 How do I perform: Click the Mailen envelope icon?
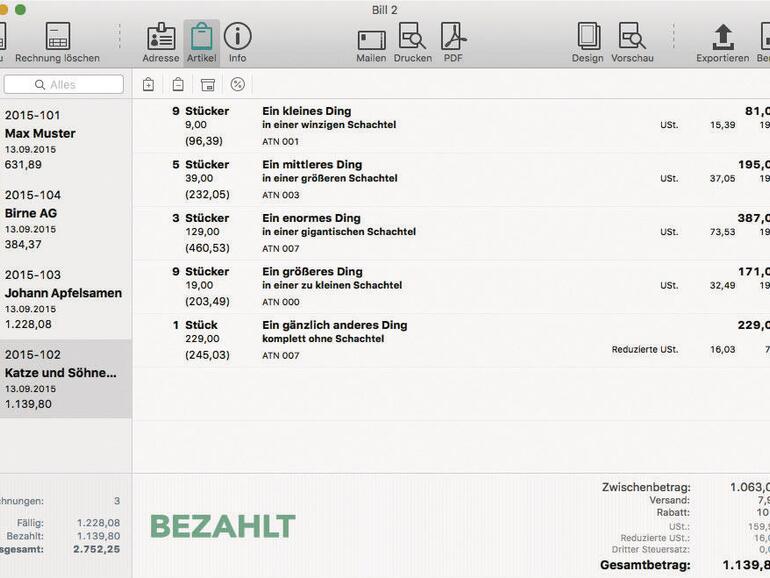[x=371, y=40]
